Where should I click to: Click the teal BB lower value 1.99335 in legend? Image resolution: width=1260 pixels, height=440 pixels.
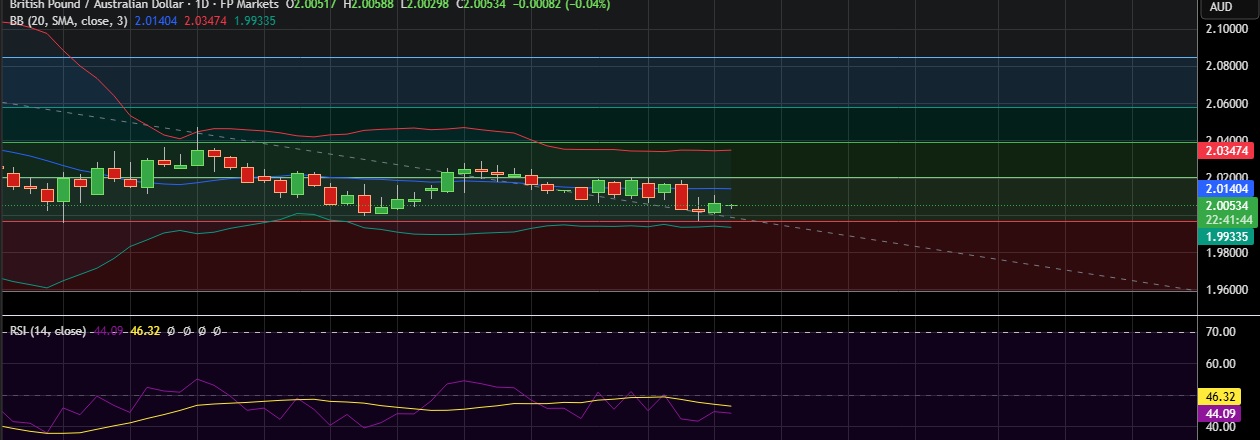(x=256, y=20)
